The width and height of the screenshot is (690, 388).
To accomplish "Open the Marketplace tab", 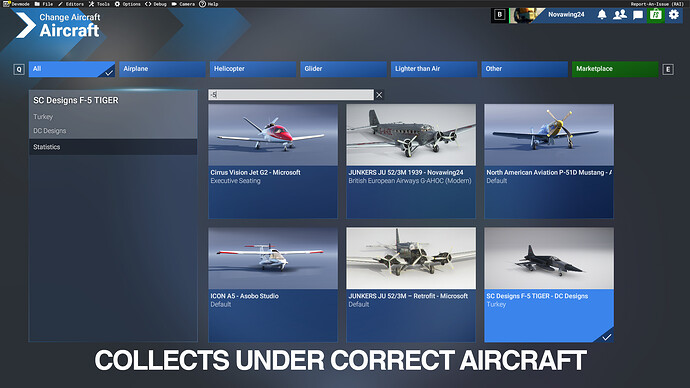I will click(x=615, y=69).
